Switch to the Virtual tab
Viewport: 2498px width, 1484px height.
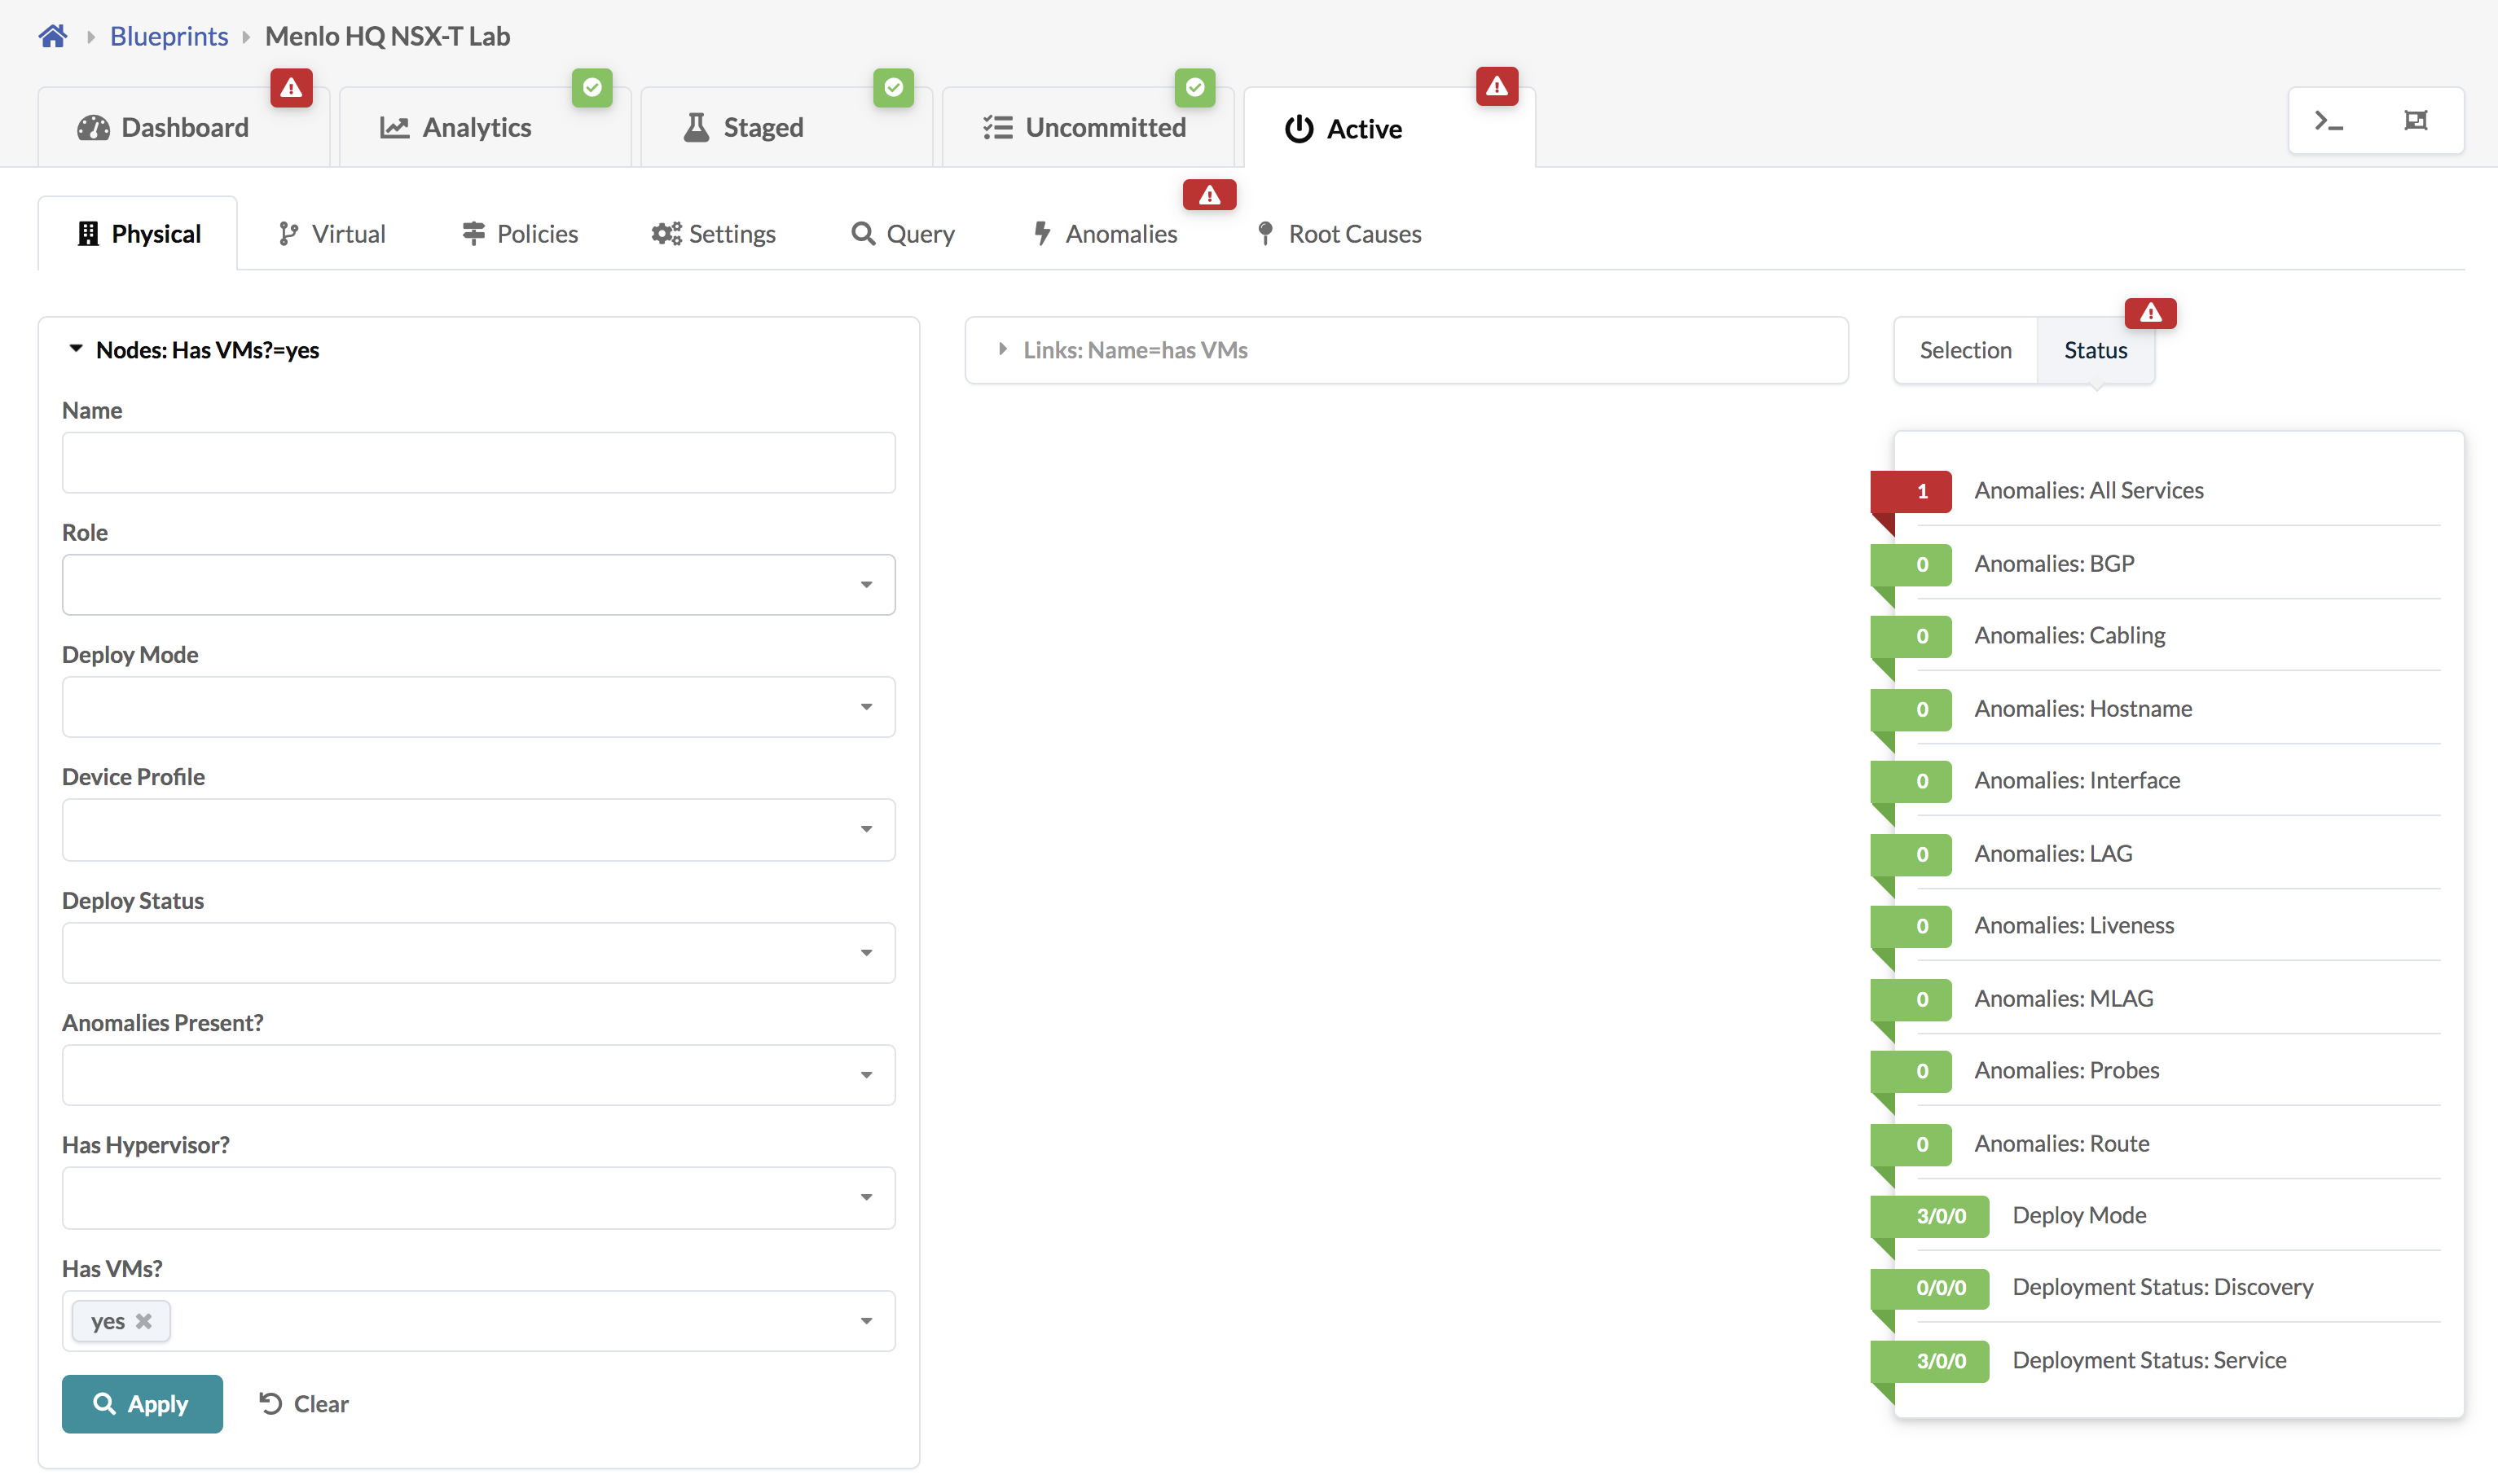[x=331, y=234]
